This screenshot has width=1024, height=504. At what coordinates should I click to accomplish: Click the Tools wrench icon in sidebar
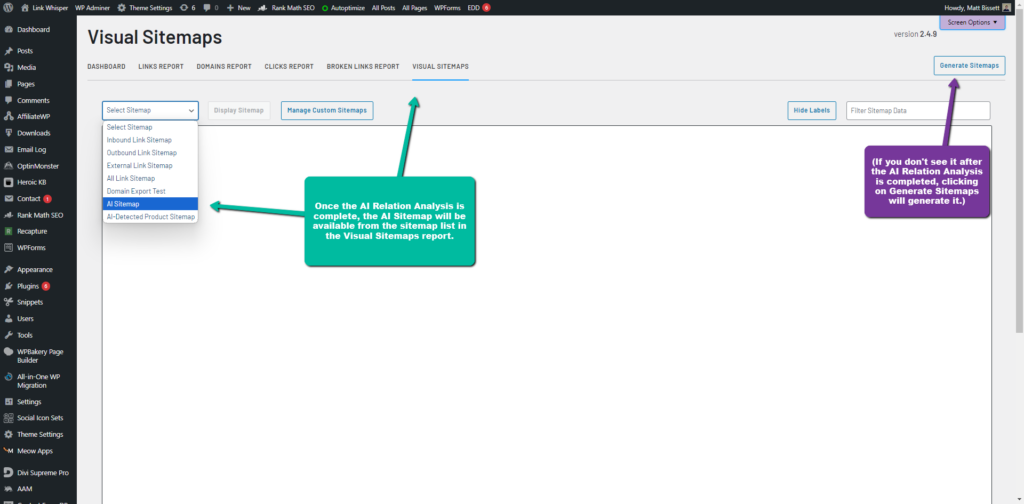coord(8,335)
